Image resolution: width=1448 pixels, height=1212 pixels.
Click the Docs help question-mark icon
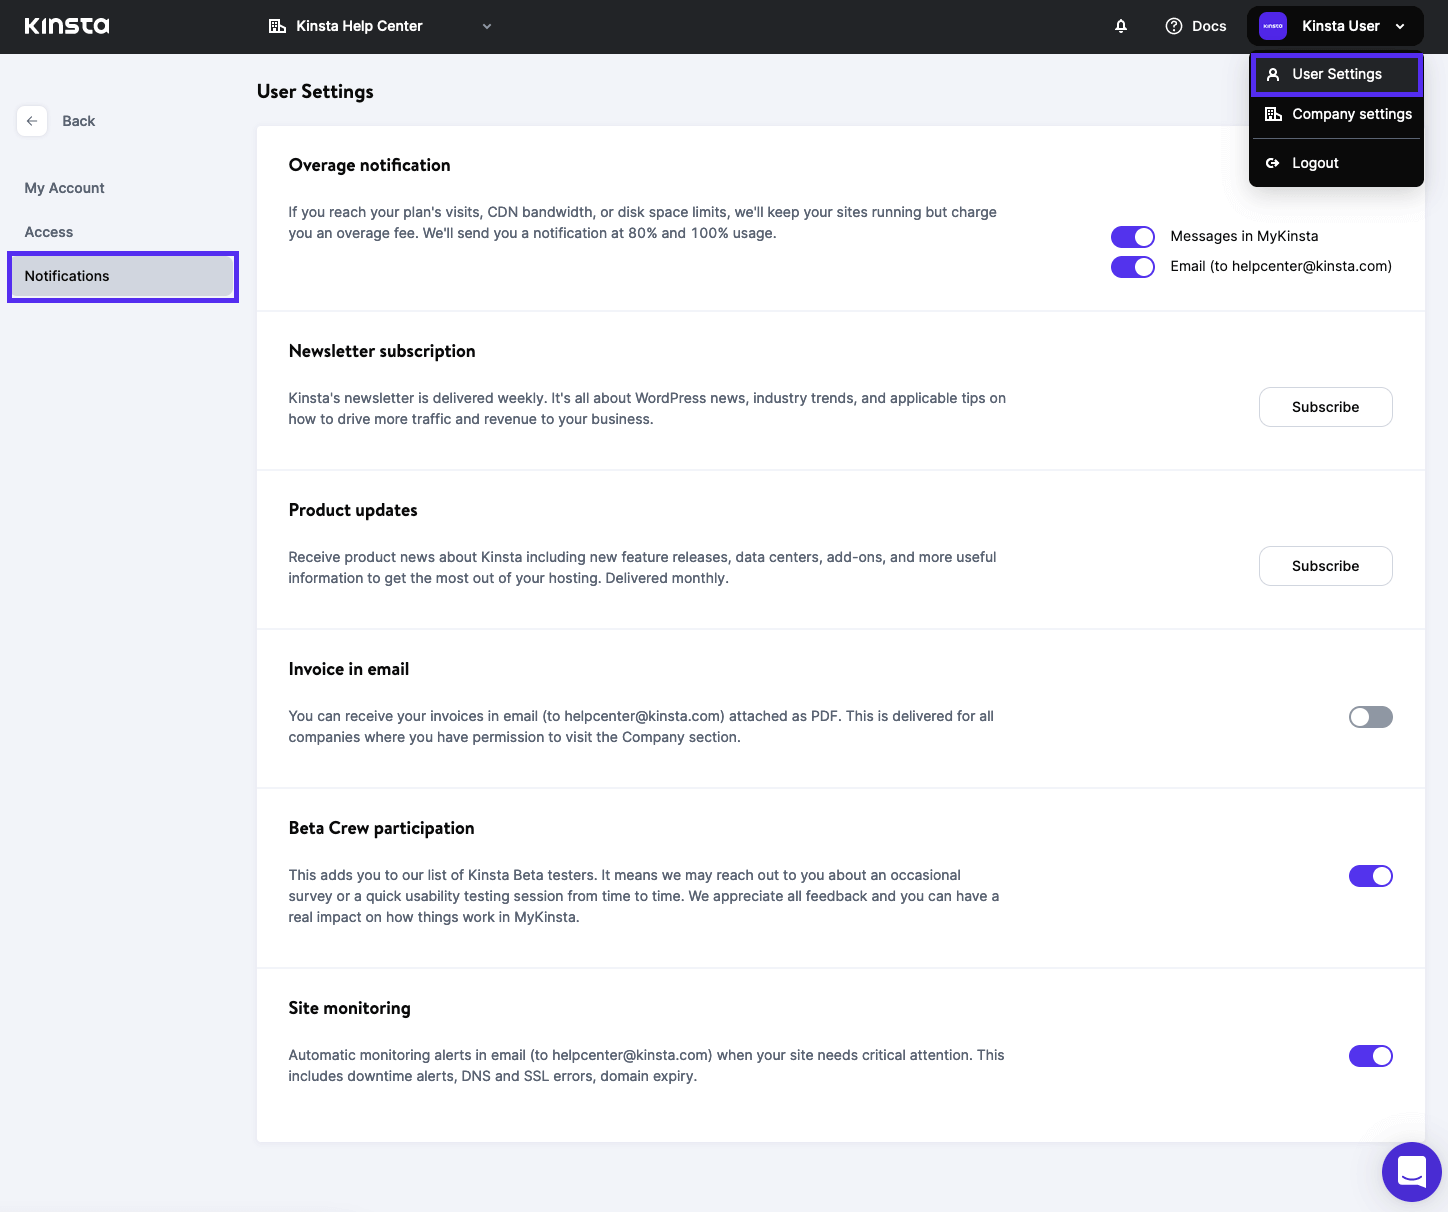(1174, 26)
